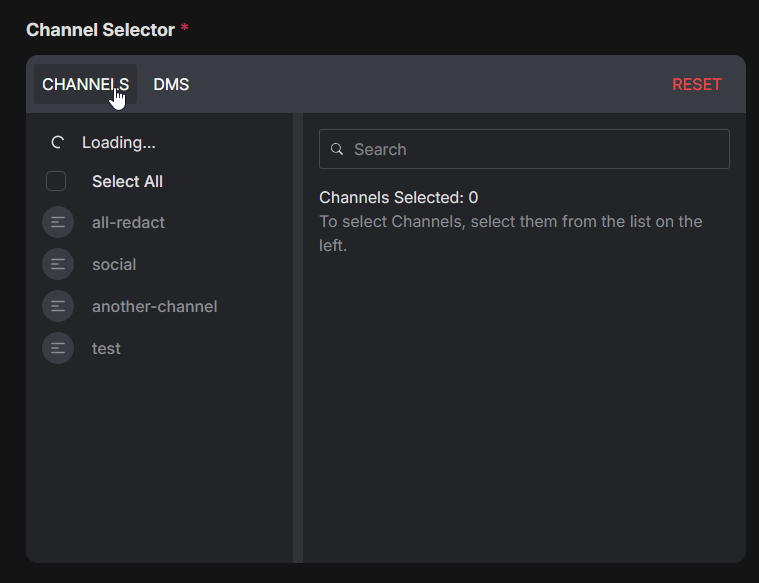759x583 pixels.
Task: Click the Loading... status text
Action: 119,142
